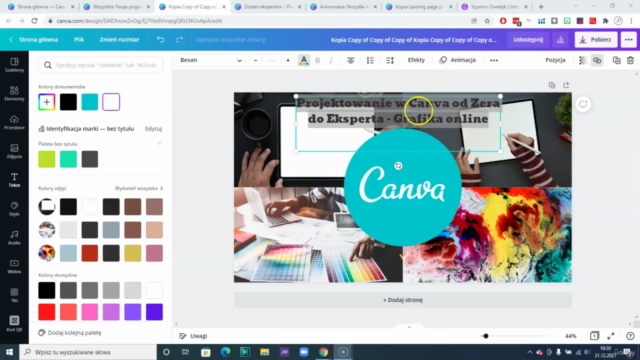Open the Style sidebar panel
Screen dimensions: 640x360
point(14,209)
